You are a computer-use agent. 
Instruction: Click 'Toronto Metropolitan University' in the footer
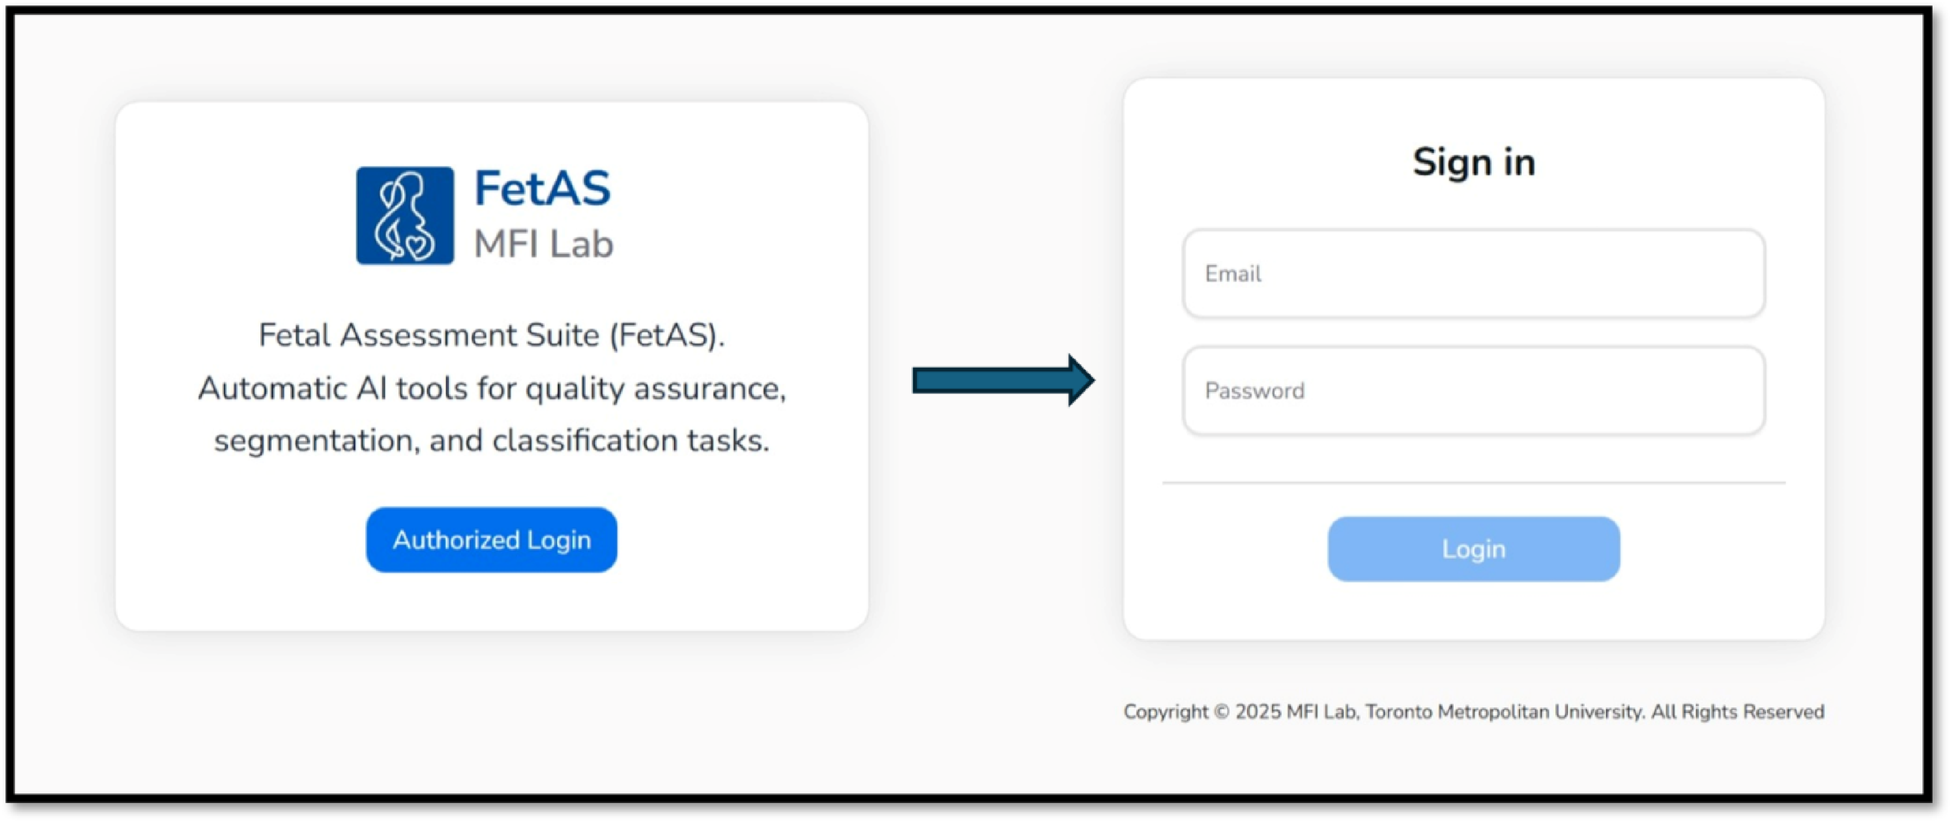[x=1503, y=712]
